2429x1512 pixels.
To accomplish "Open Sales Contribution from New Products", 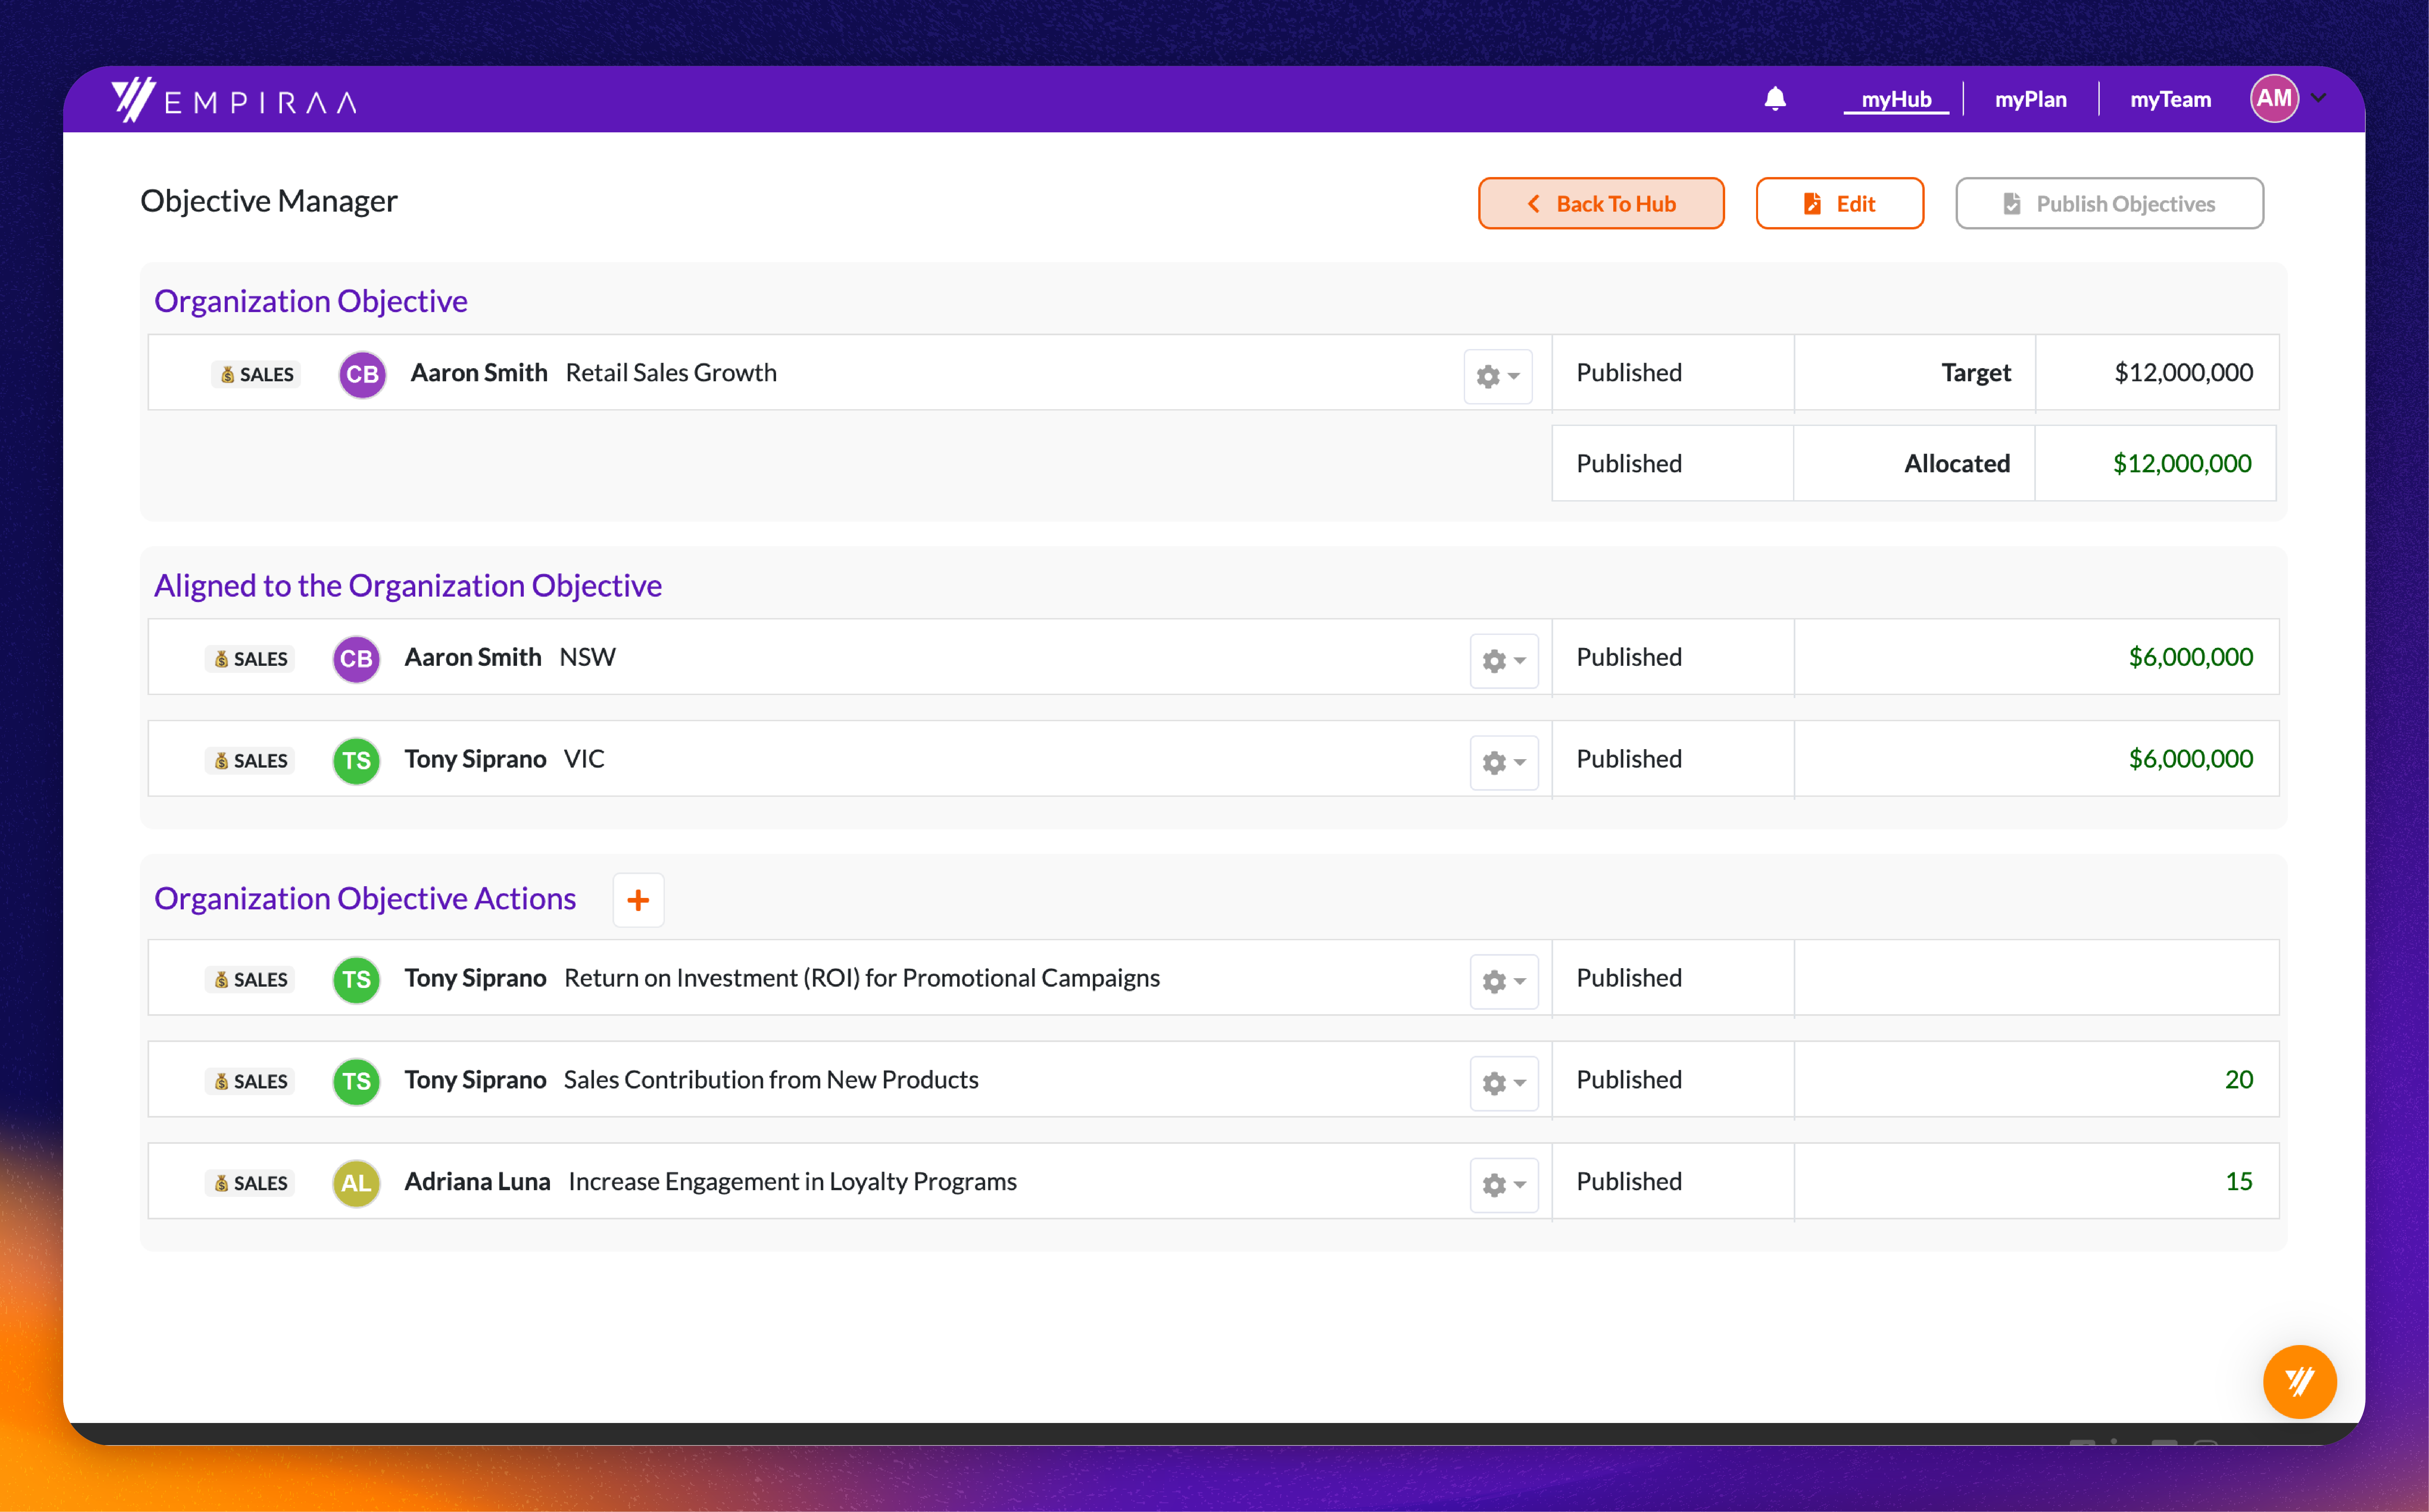I will click(x=771, y=1080).
